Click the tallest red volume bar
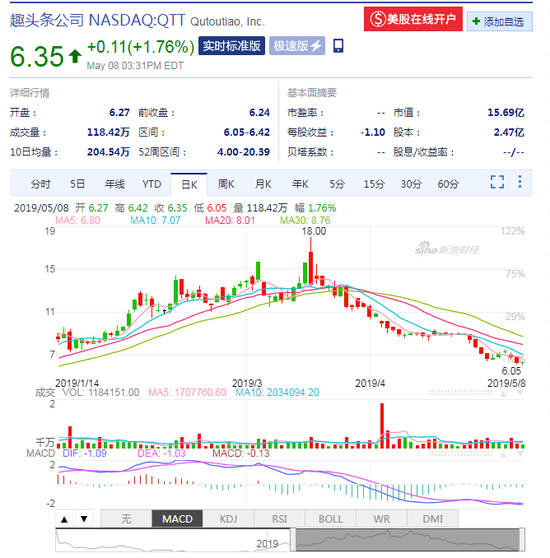This screenshot has height=558, width=550. click(382, 426)
